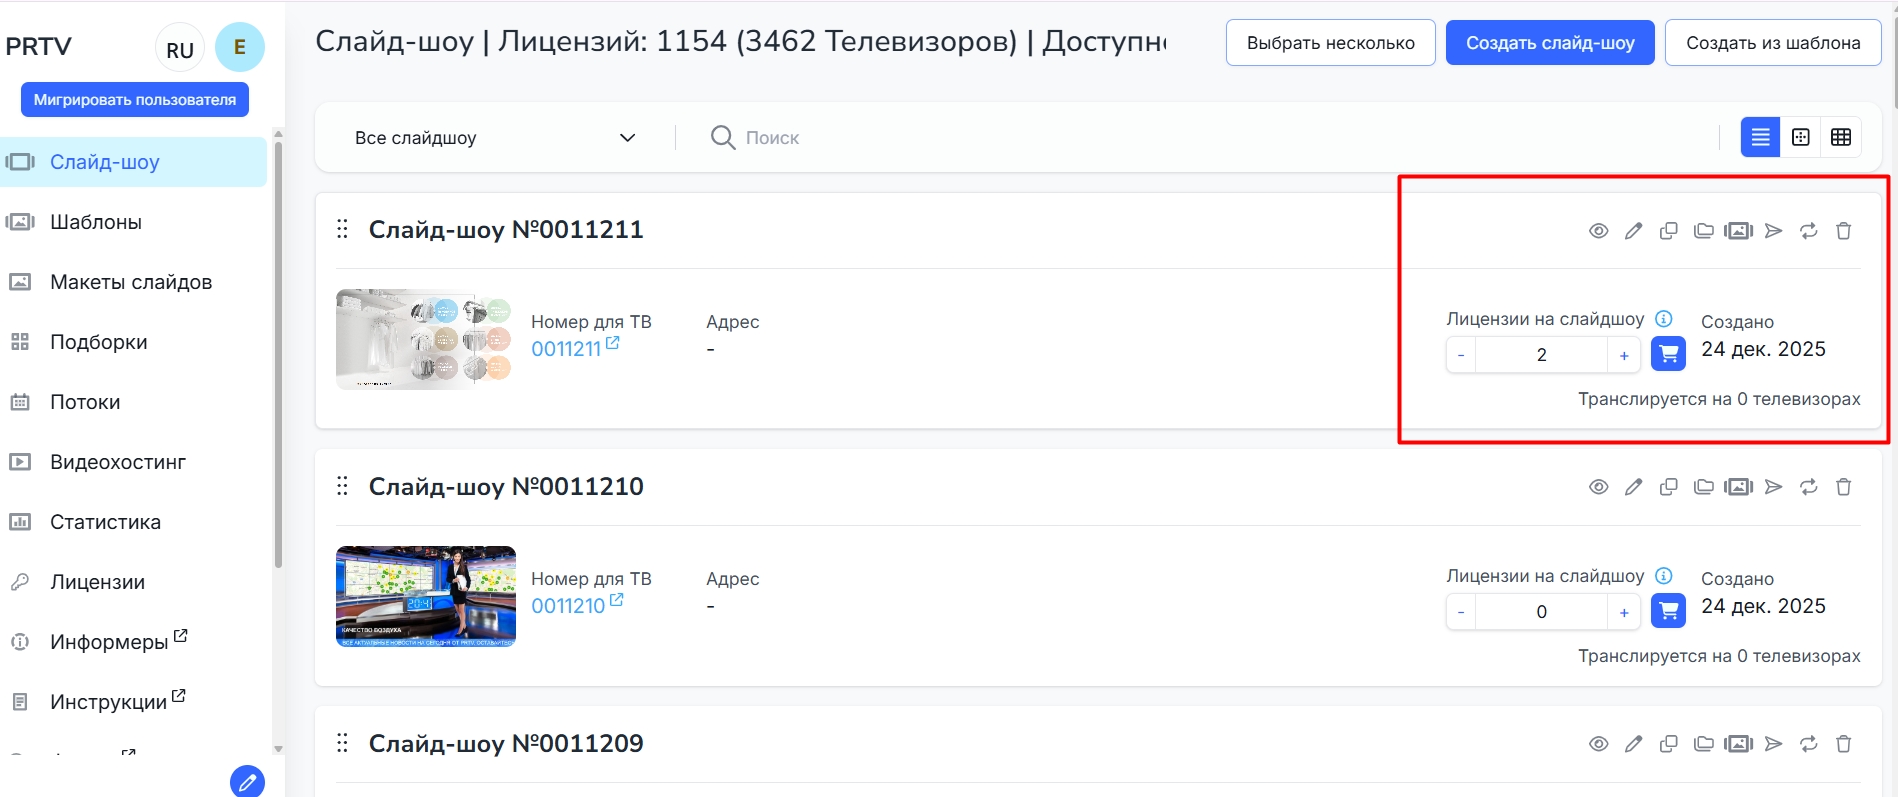Open Шаблоны in the sidebar
Viewport: 1898px width, 797px height.
(96, 222)
